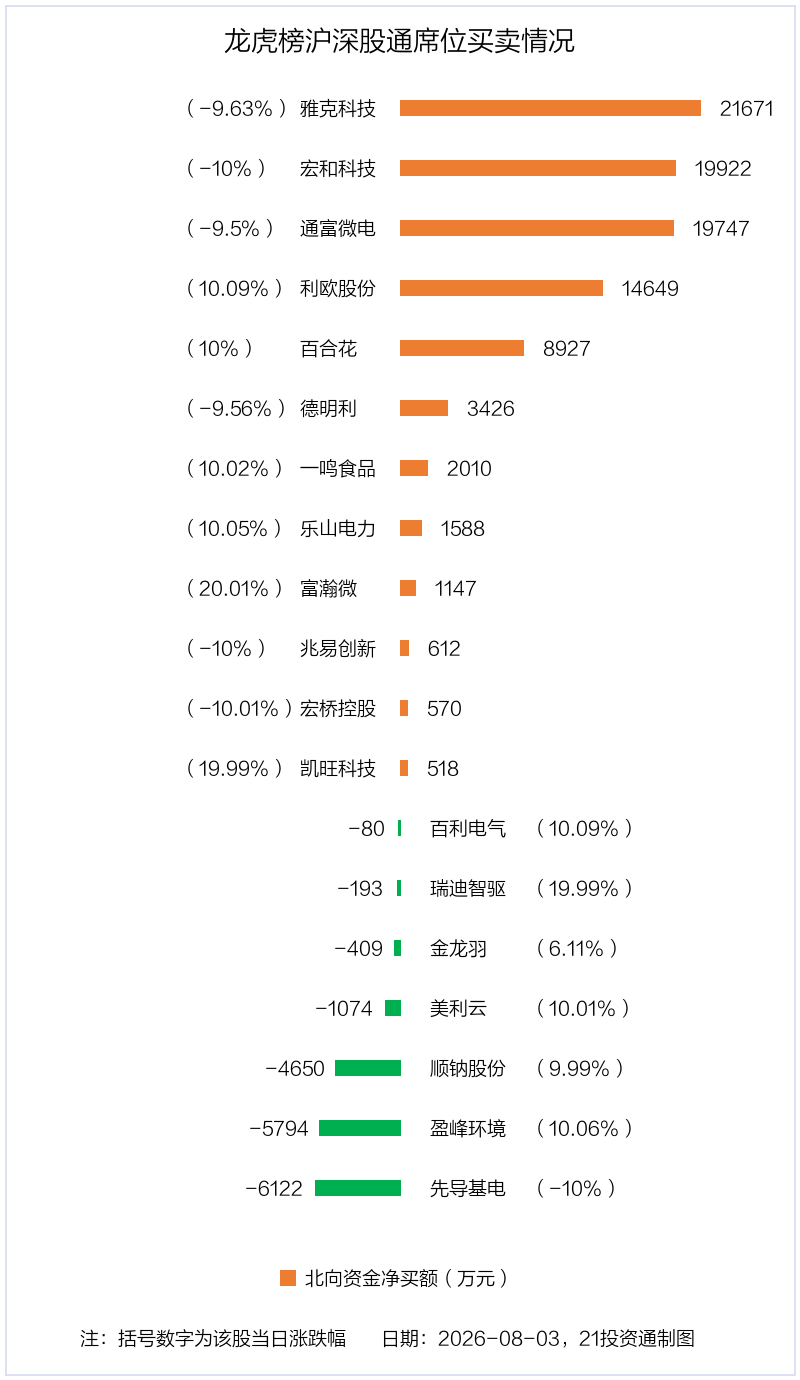This screenshot has width=800, height=1380.
Task: Select the 百合花 orange bar
Action: (x=462, y=348)
